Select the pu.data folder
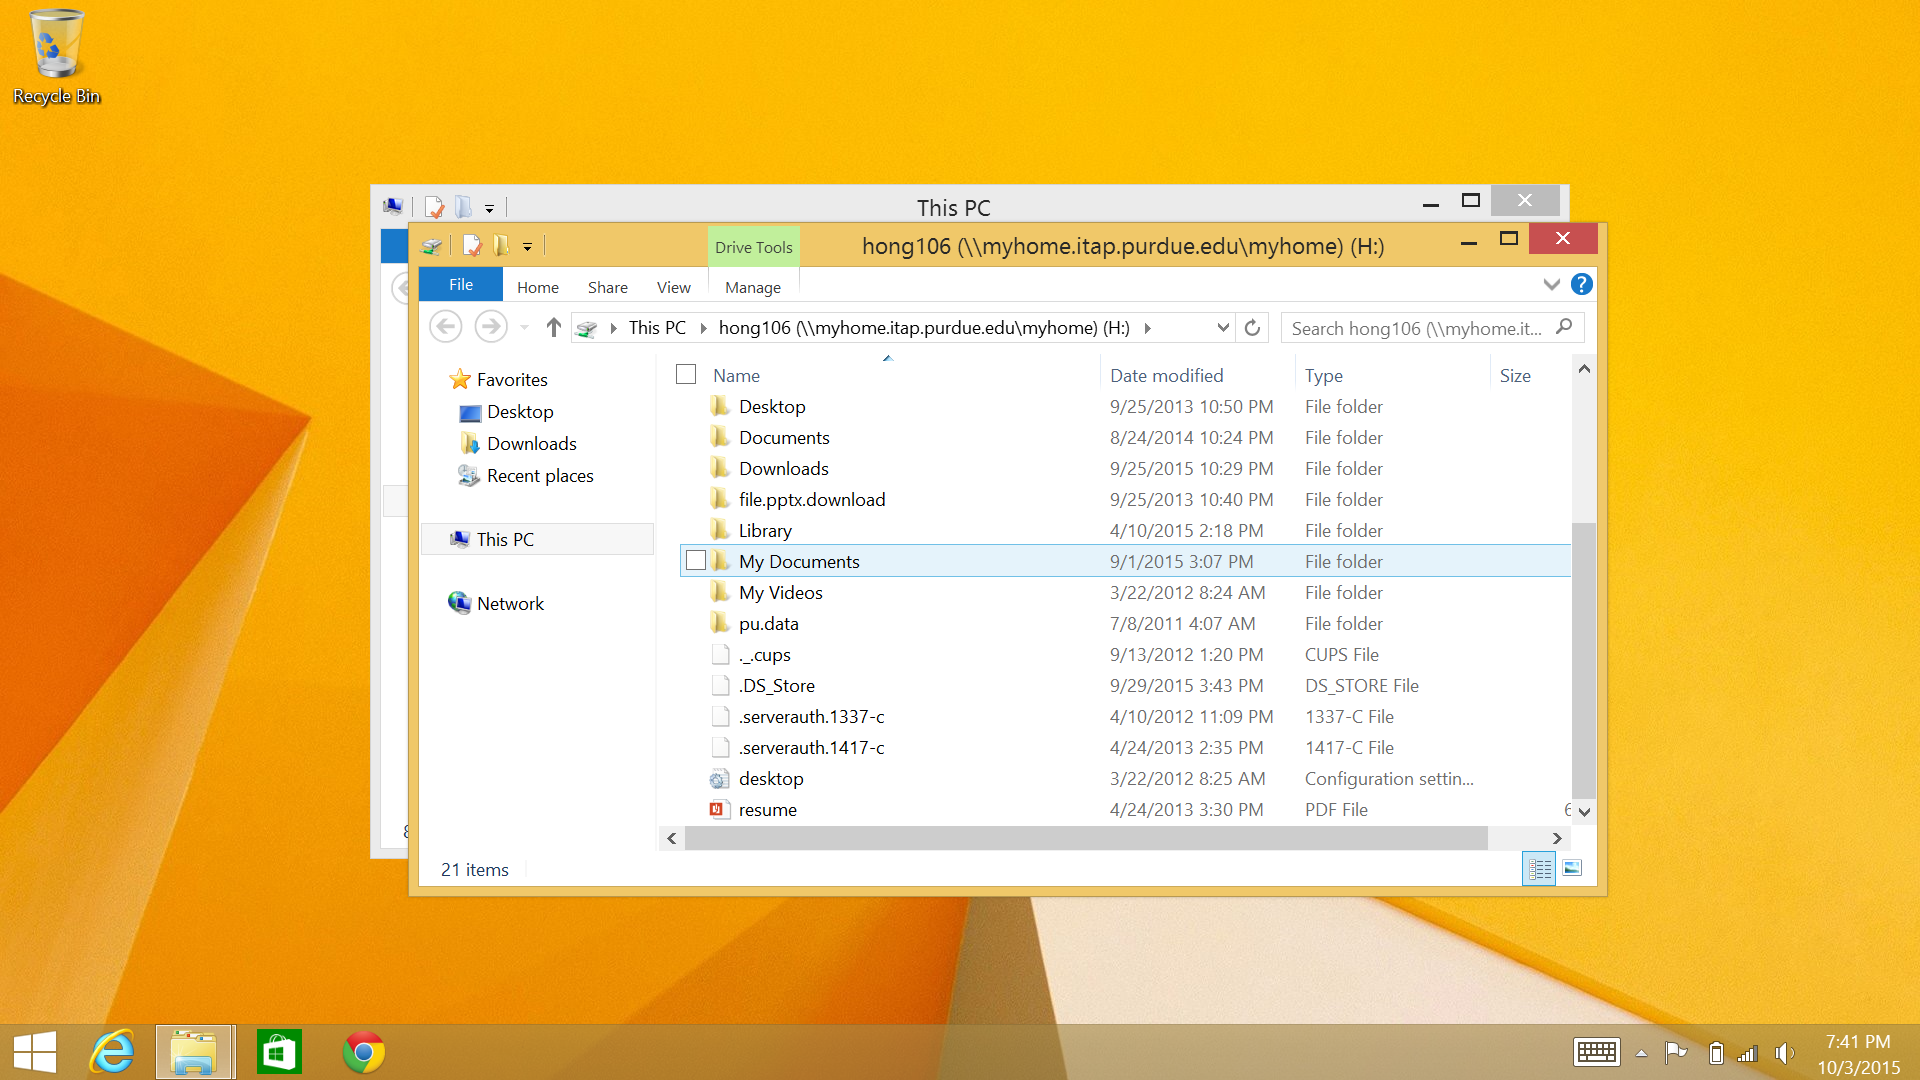 pos(768,624)
